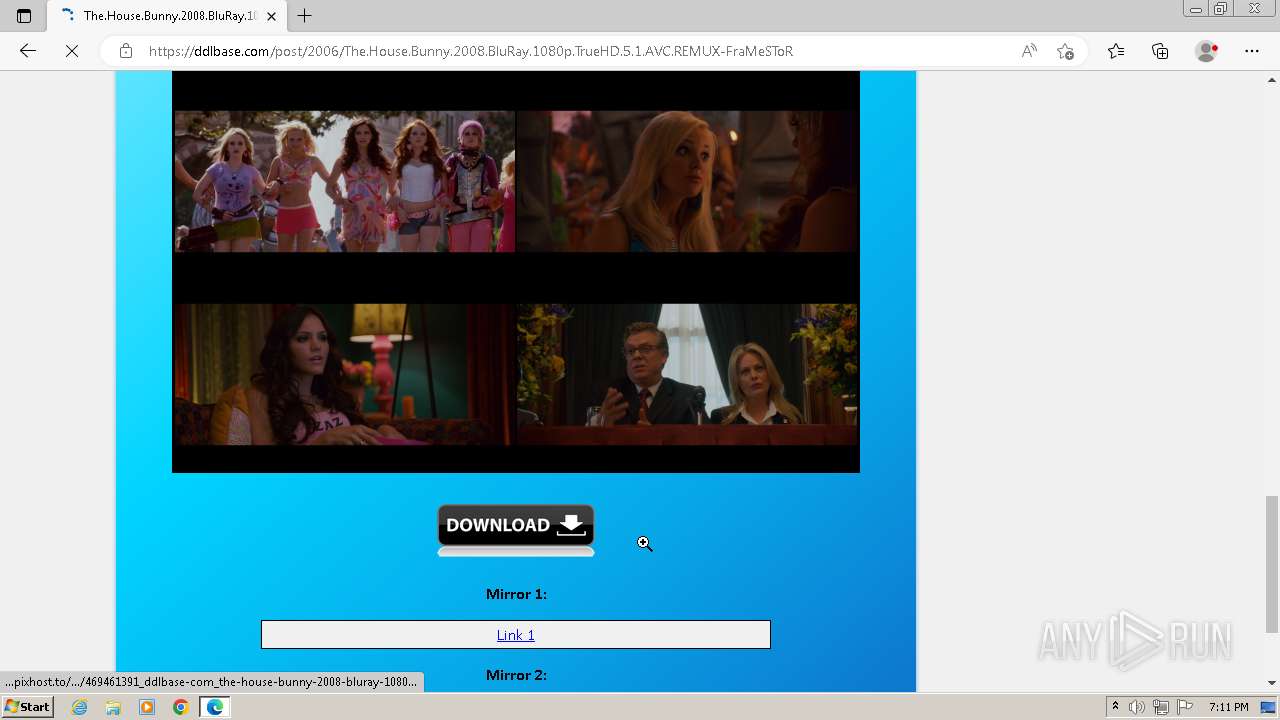Close The.House.Bunny browser tab

[271, 16]
